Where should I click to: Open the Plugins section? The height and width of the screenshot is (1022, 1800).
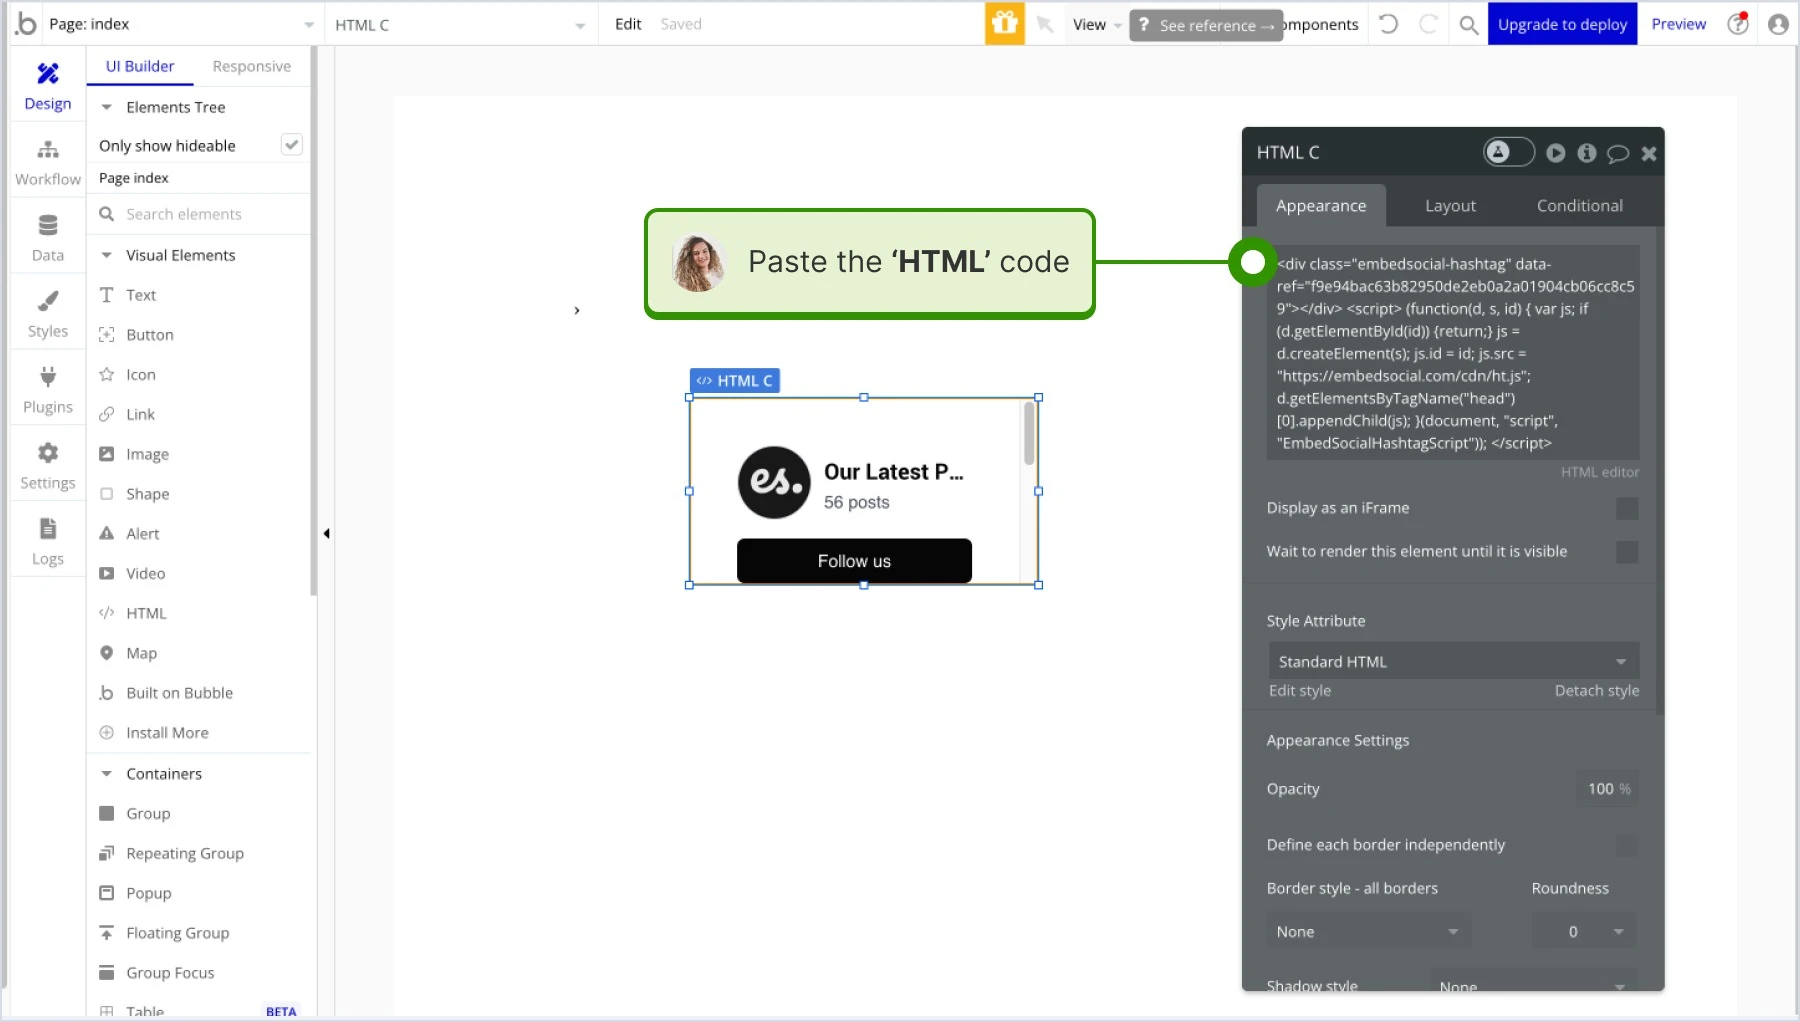tap(47, 391)
